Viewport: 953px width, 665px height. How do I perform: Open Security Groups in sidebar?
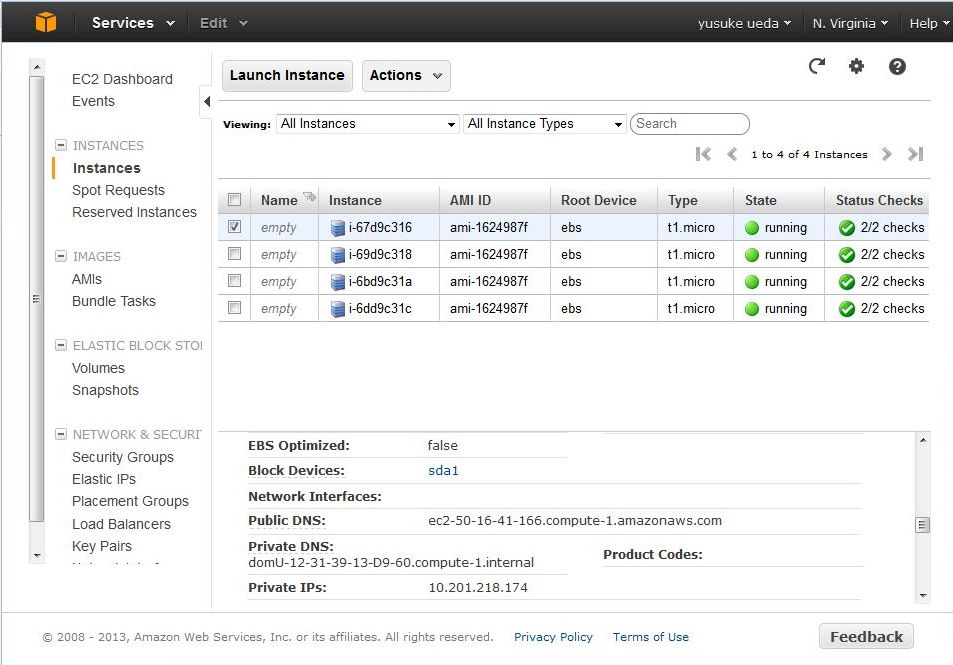tap(123, 457)
